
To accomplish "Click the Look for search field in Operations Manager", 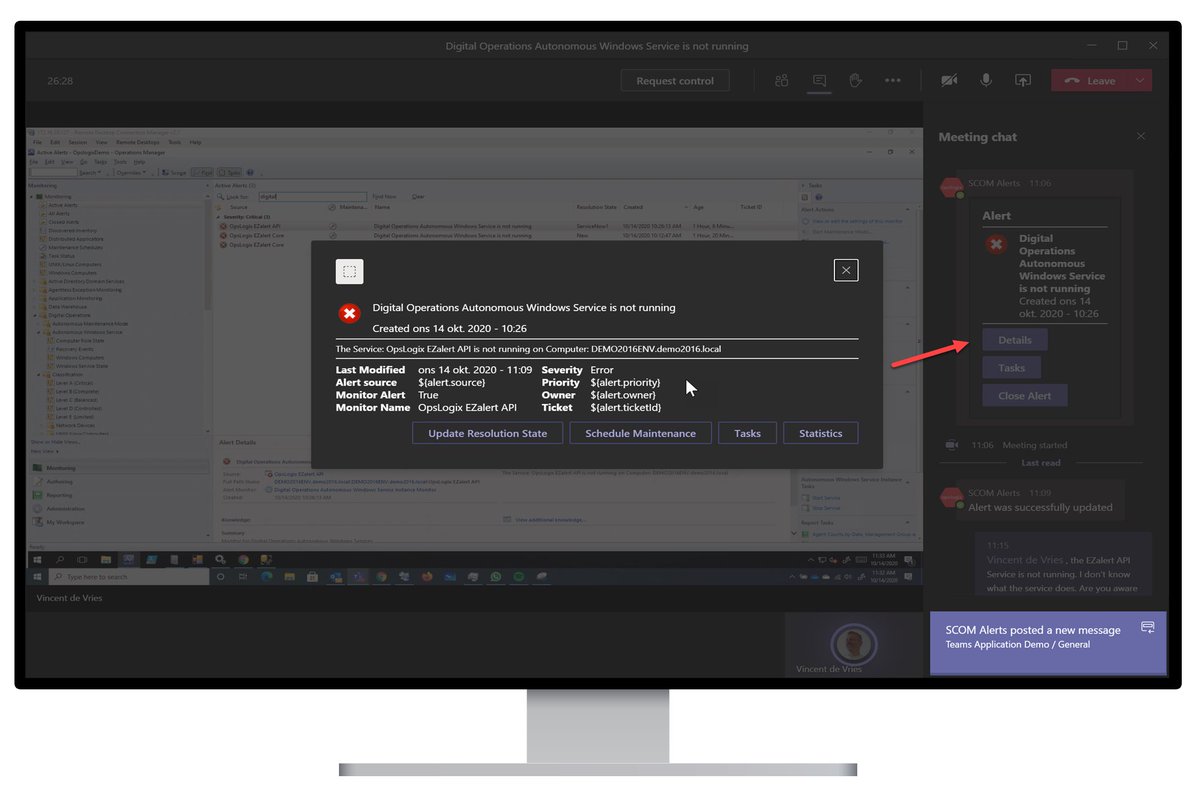I will click(312, 197).
